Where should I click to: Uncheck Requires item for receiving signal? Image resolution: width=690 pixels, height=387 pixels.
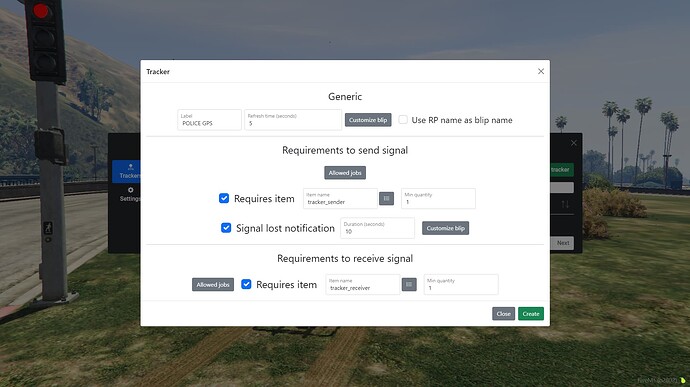[246, 284]
